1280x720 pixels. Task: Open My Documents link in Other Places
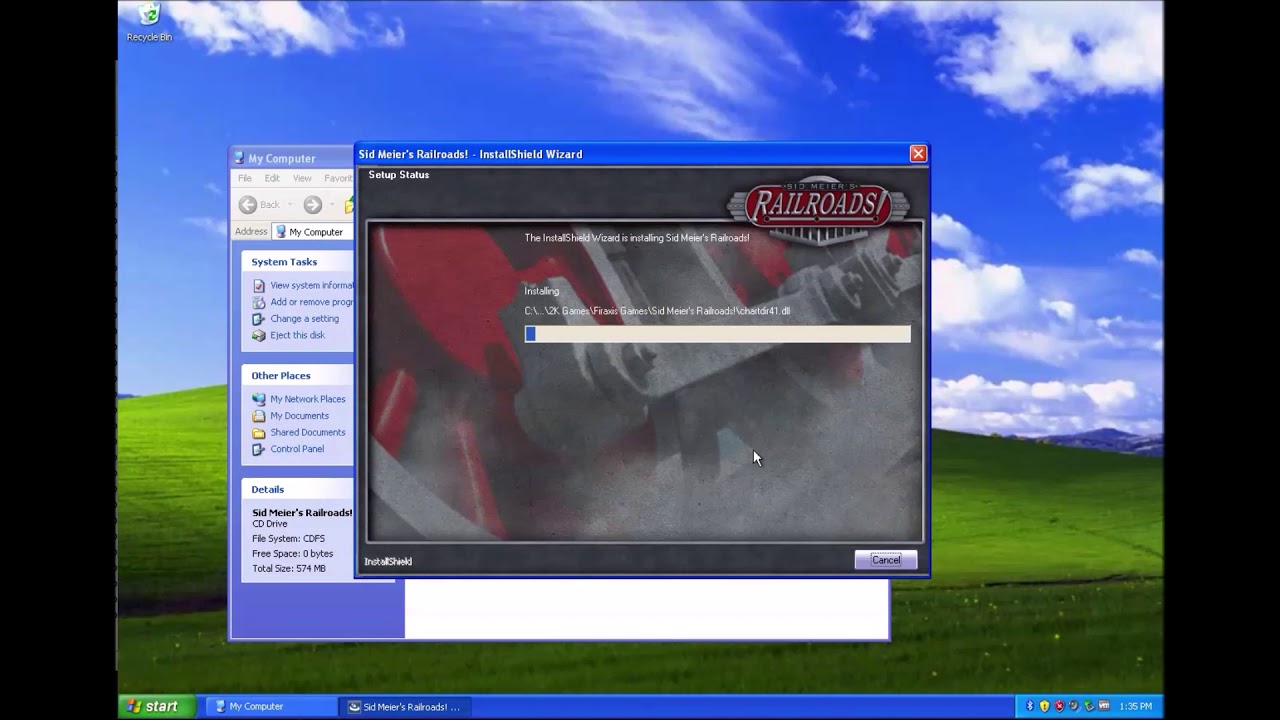[x=300, y=416]
